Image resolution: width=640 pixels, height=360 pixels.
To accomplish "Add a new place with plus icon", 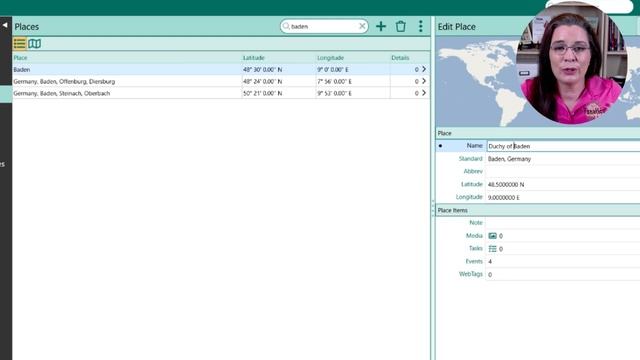I will [381, 26].
